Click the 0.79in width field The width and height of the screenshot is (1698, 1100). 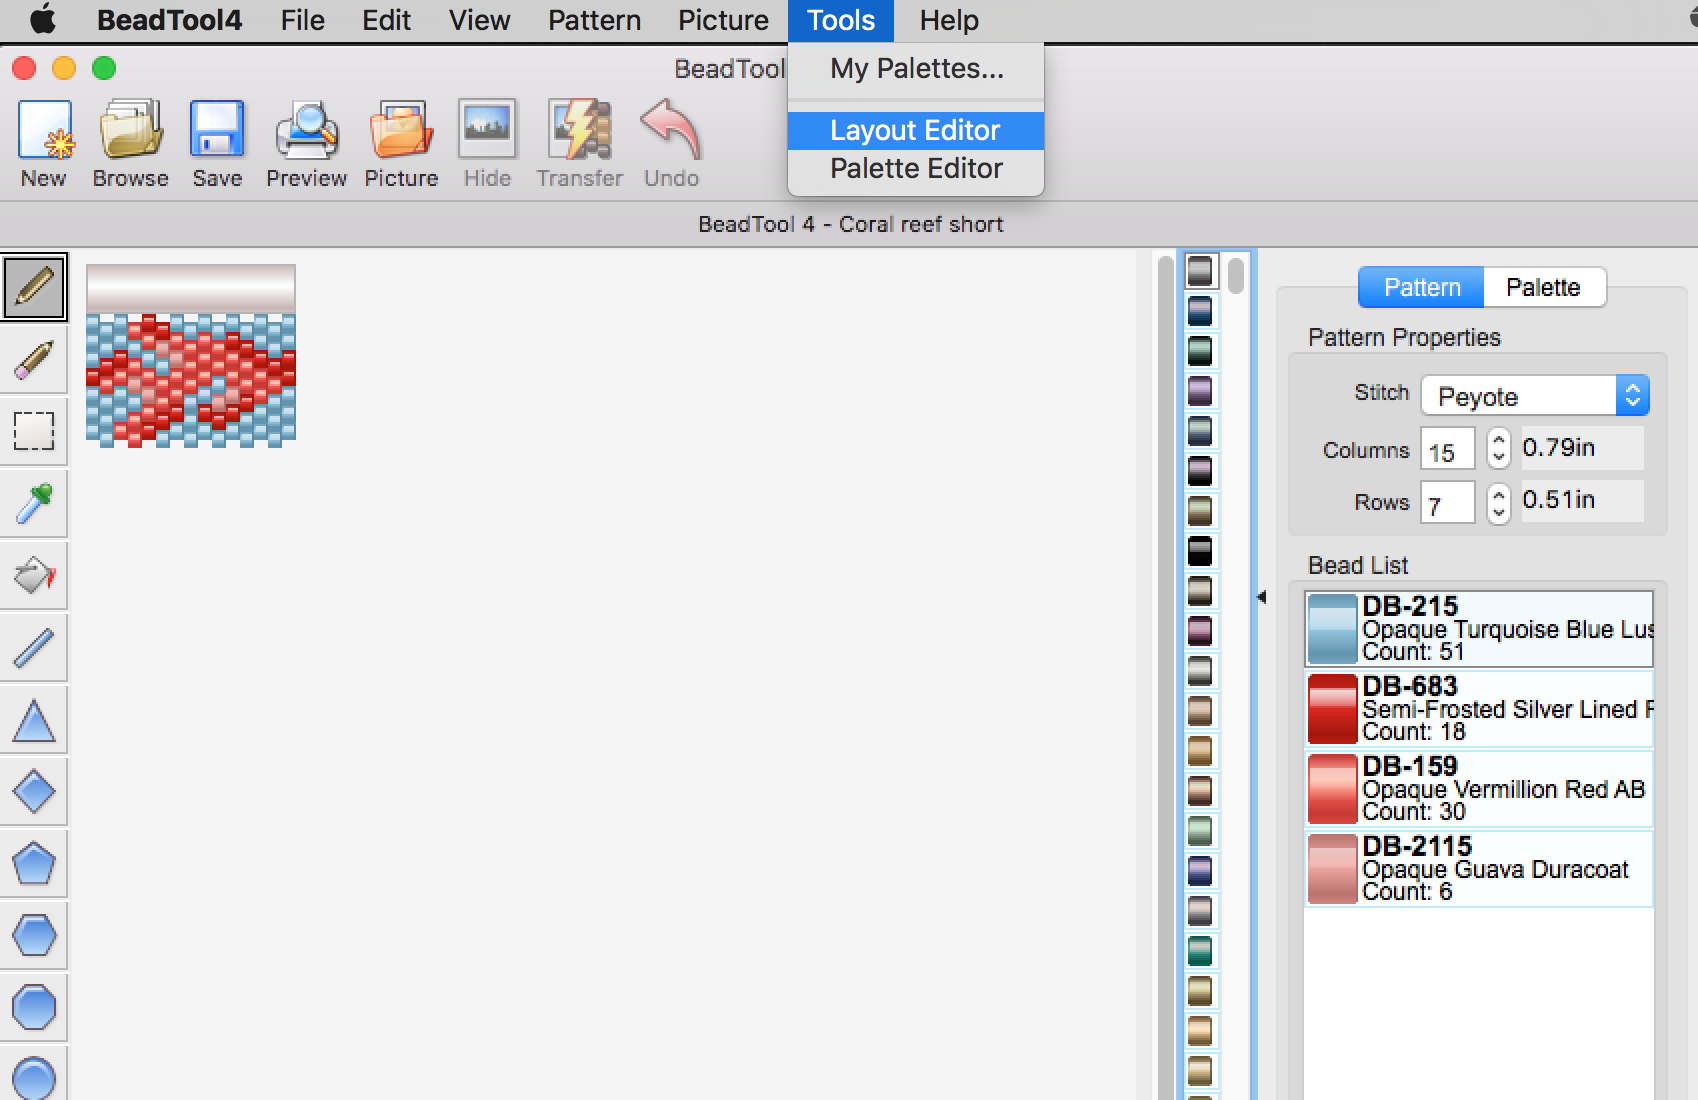coord(1582,448)
